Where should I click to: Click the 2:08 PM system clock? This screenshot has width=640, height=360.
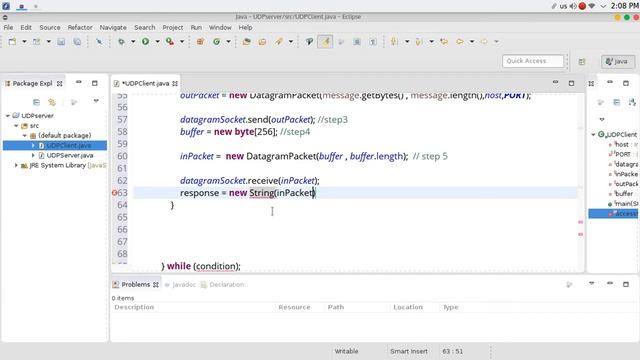pos(624,6)
